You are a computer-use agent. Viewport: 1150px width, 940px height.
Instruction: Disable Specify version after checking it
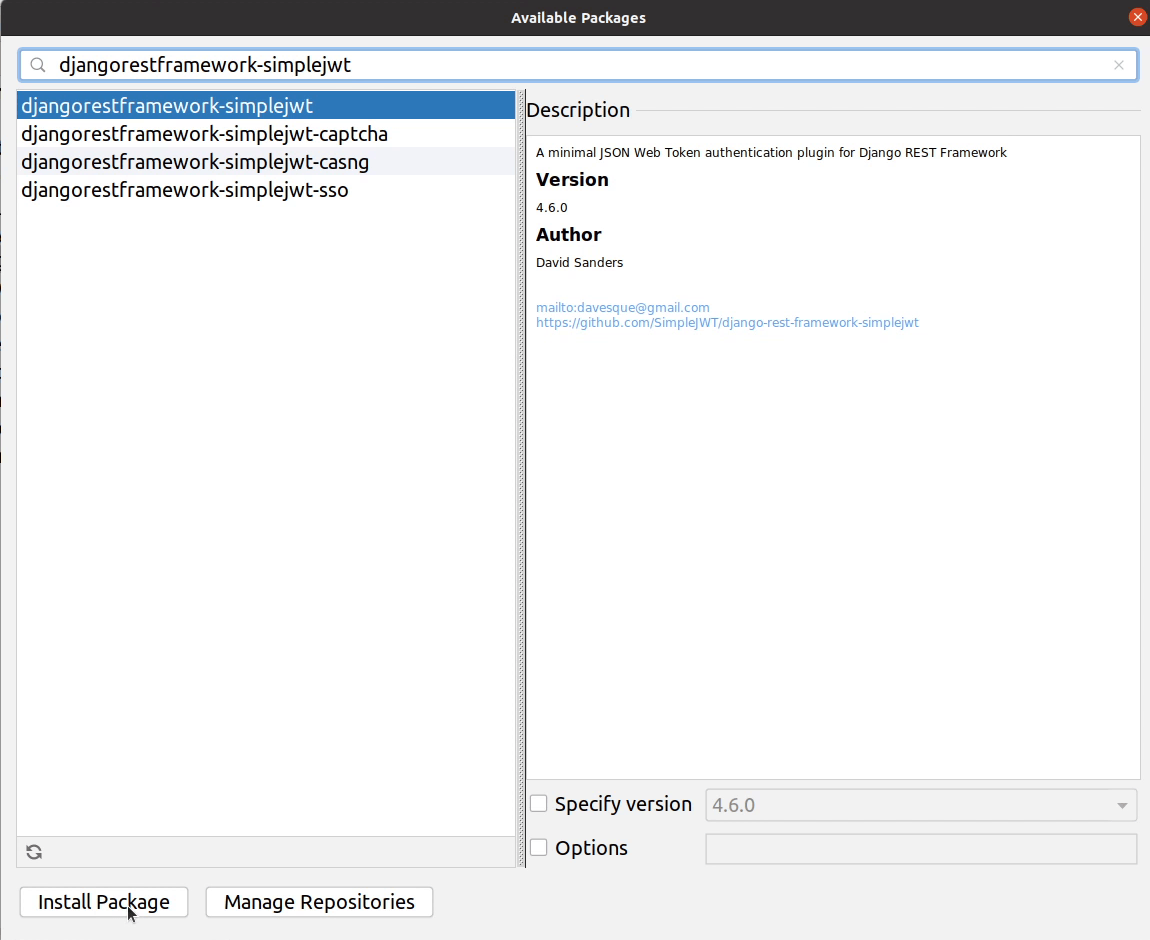(538, 803)
